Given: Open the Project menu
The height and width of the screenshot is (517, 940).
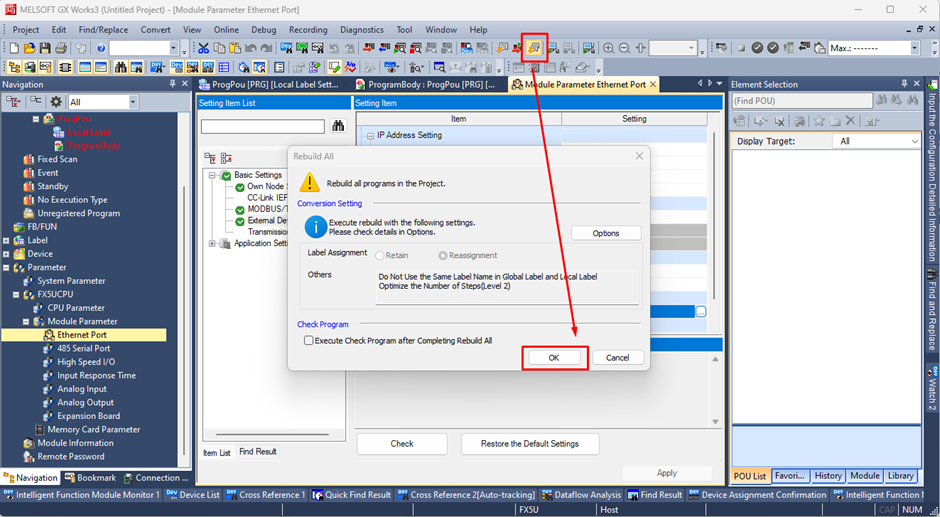Looking at the screenshot, I should coord(26,29).
